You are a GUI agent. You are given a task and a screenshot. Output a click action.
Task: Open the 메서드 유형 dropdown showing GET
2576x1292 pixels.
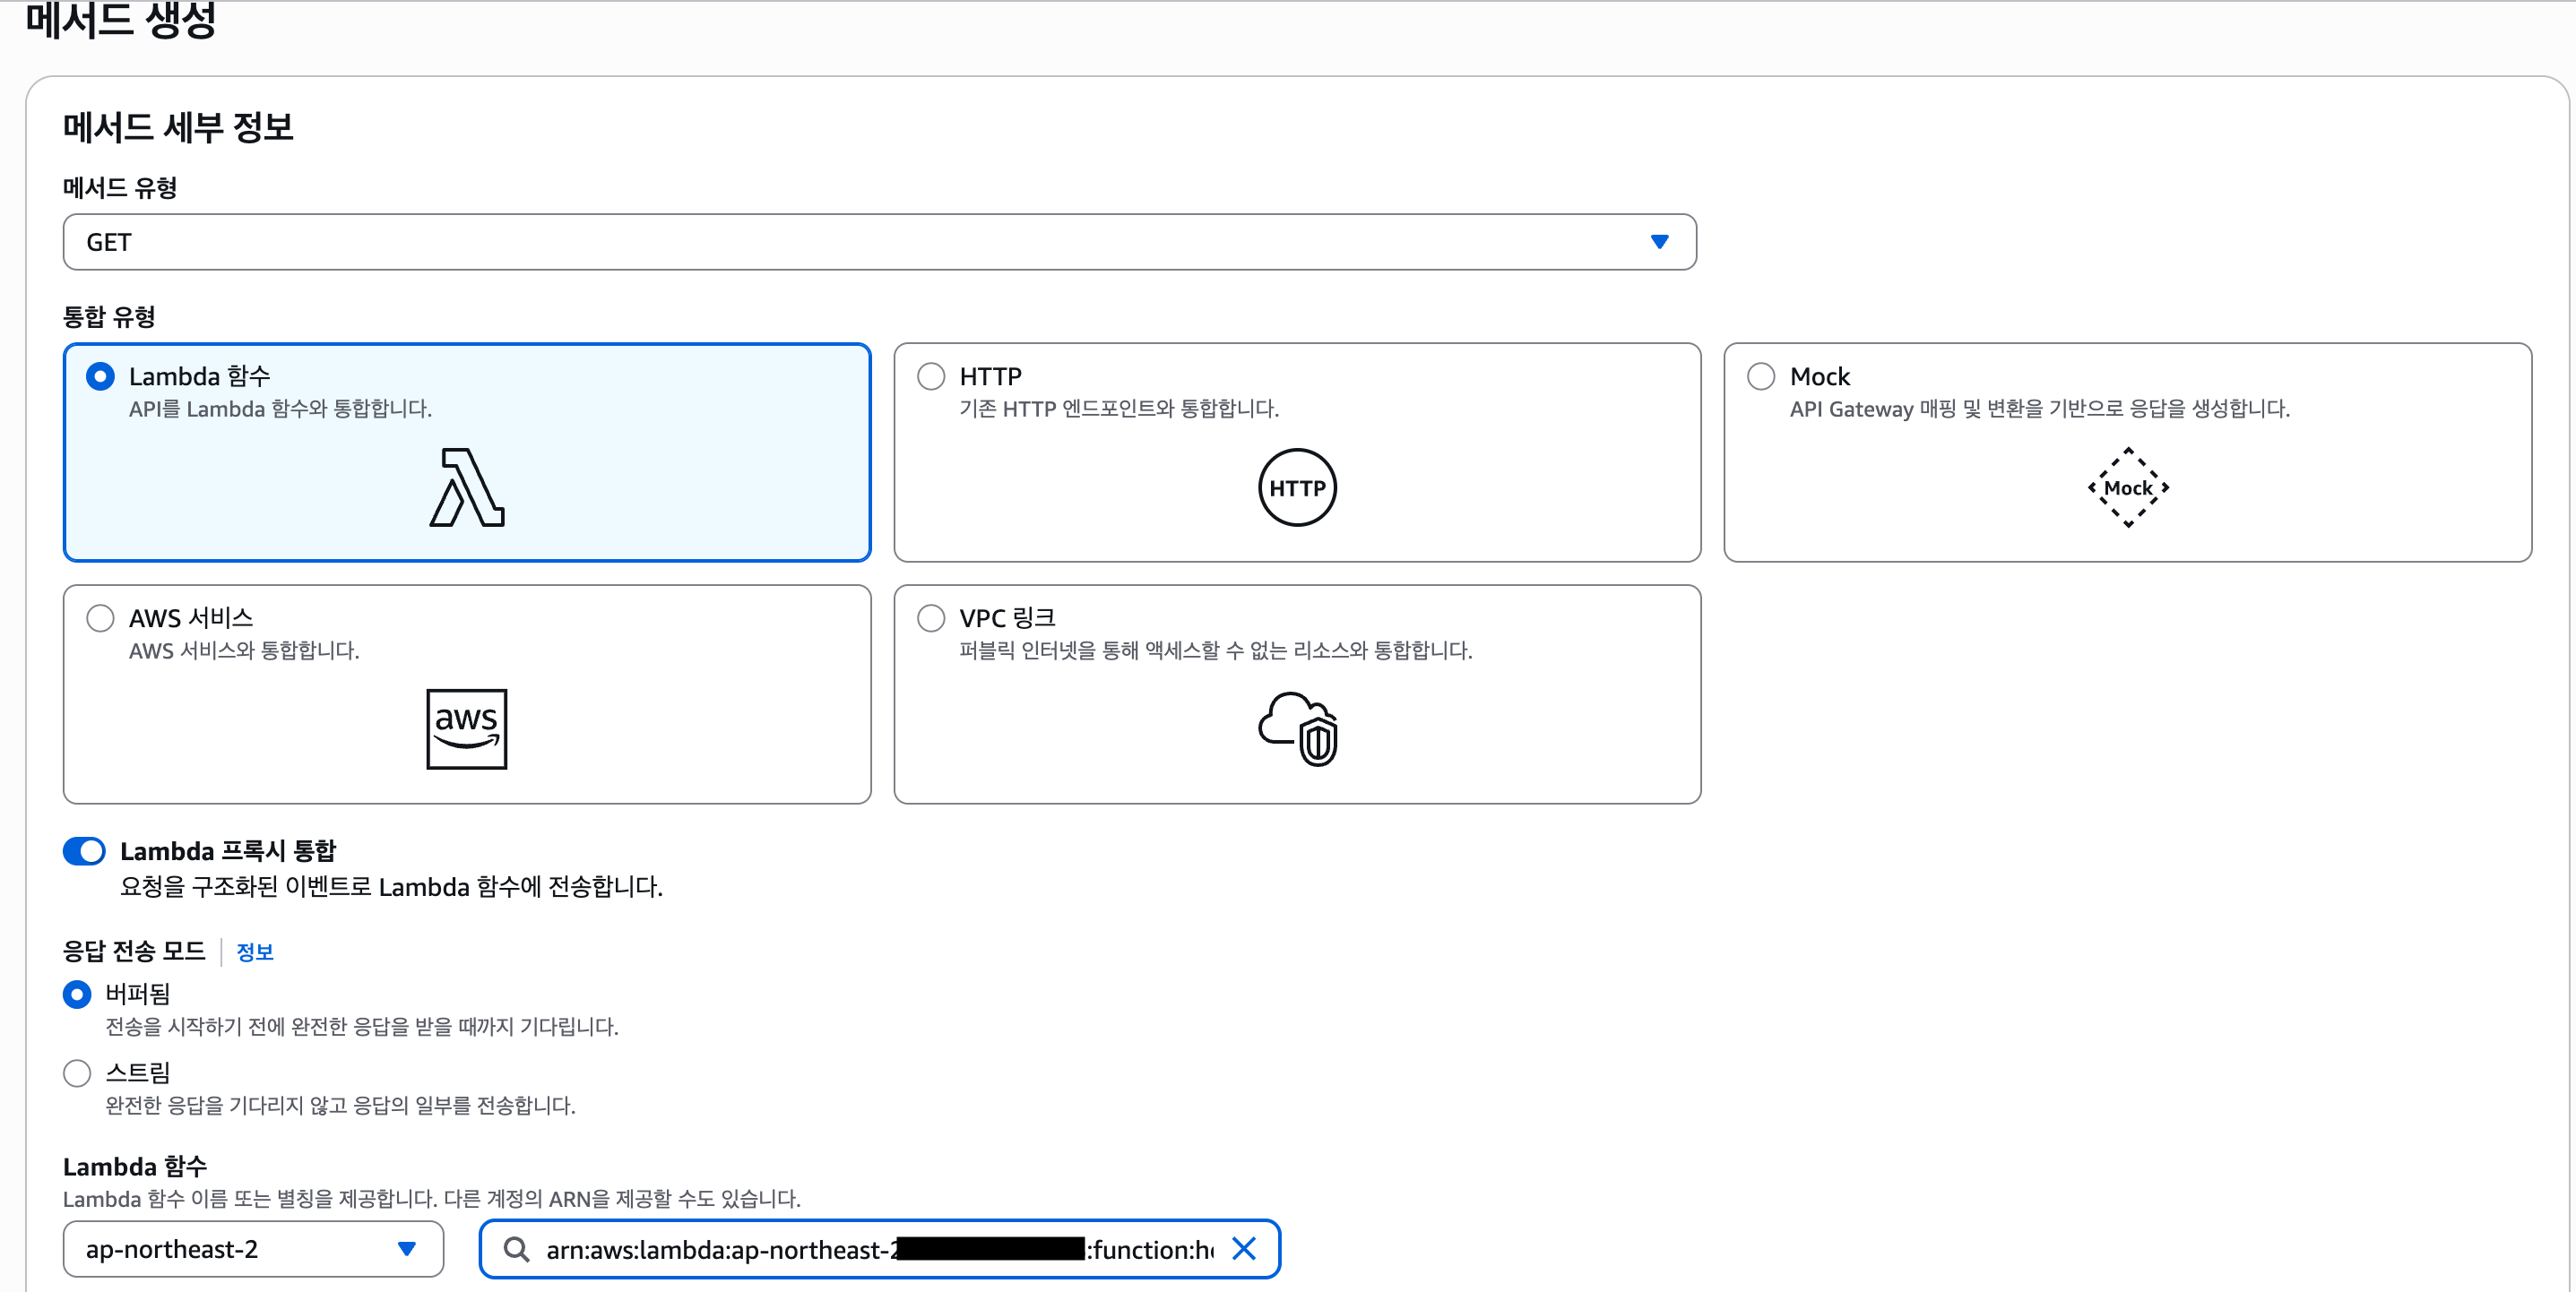[x=878, y=241]
